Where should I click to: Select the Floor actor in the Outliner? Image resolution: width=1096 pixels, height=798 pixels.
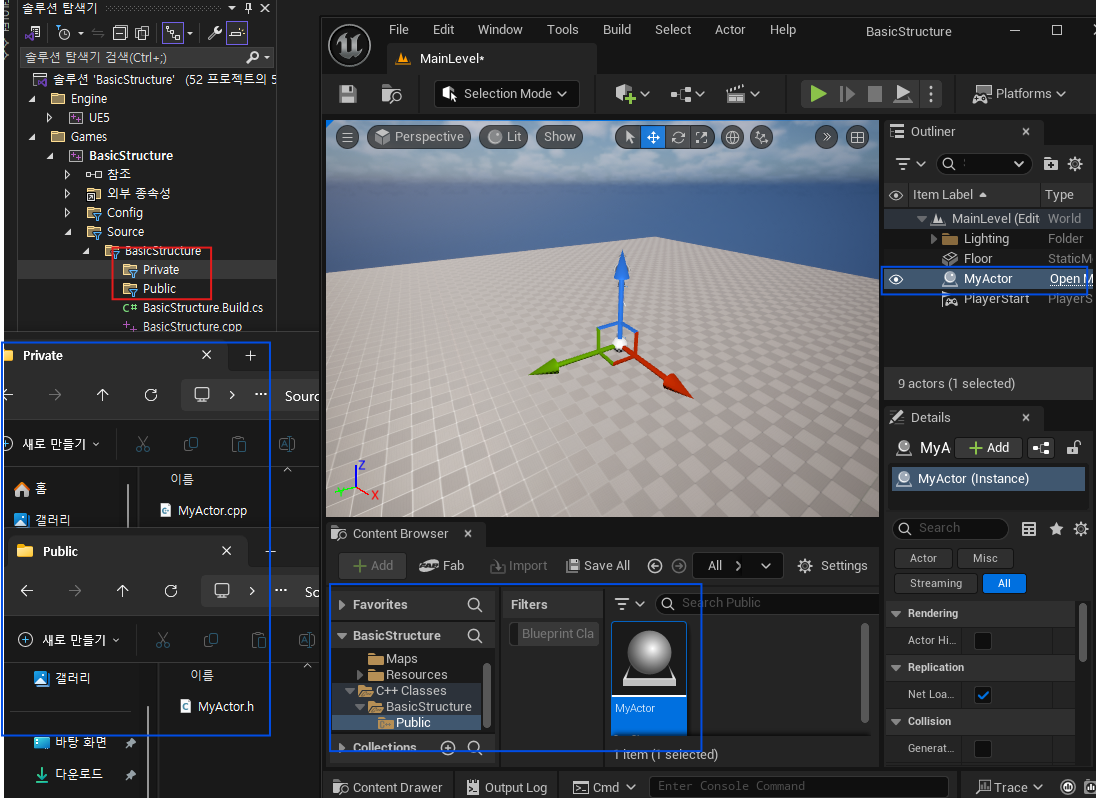(x=978, y=259)
